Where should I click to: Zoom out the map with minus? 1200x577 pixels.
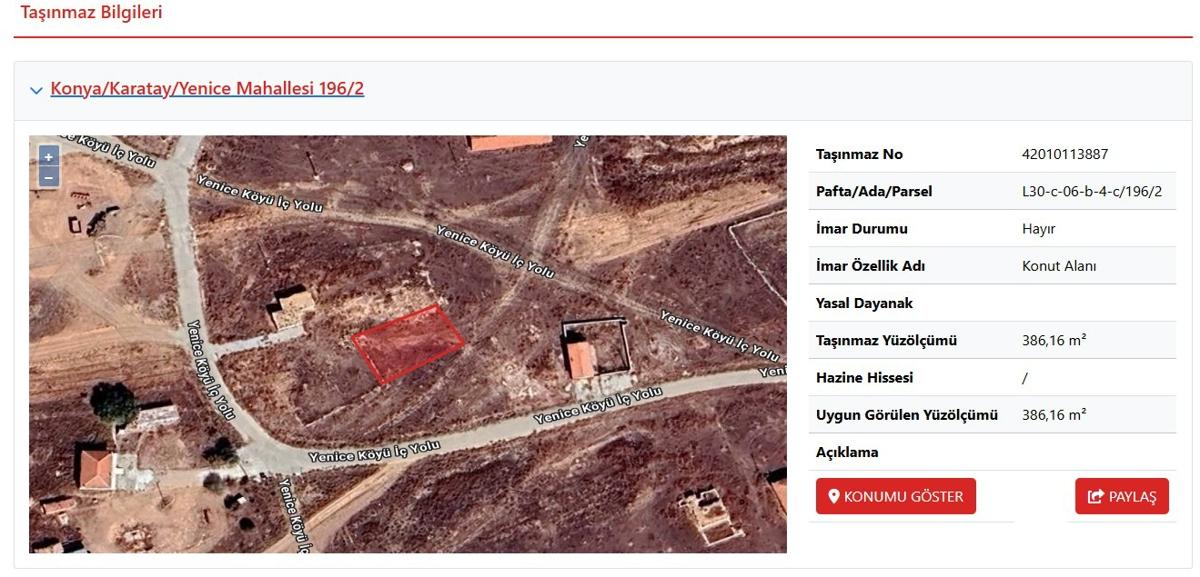[48, 177]
